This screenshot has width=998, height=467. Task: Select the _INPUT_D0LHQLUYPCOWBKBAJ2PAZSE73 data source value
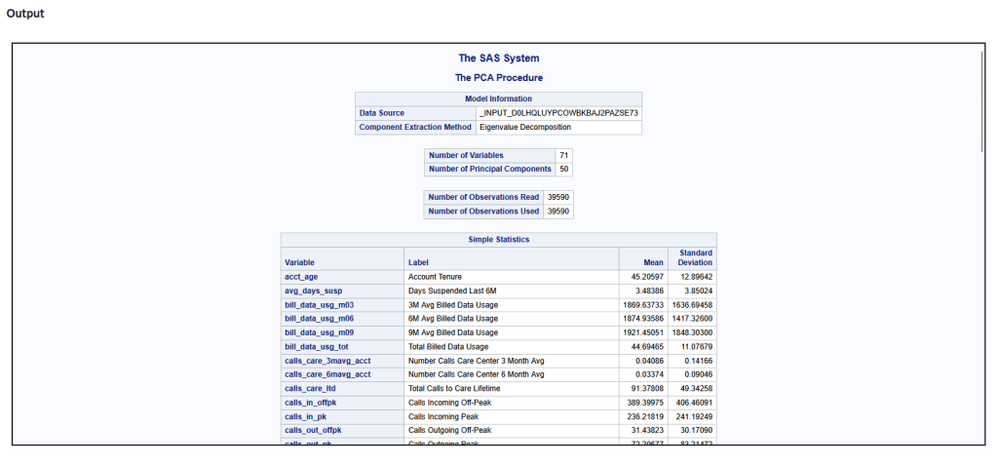pos(559,113)
